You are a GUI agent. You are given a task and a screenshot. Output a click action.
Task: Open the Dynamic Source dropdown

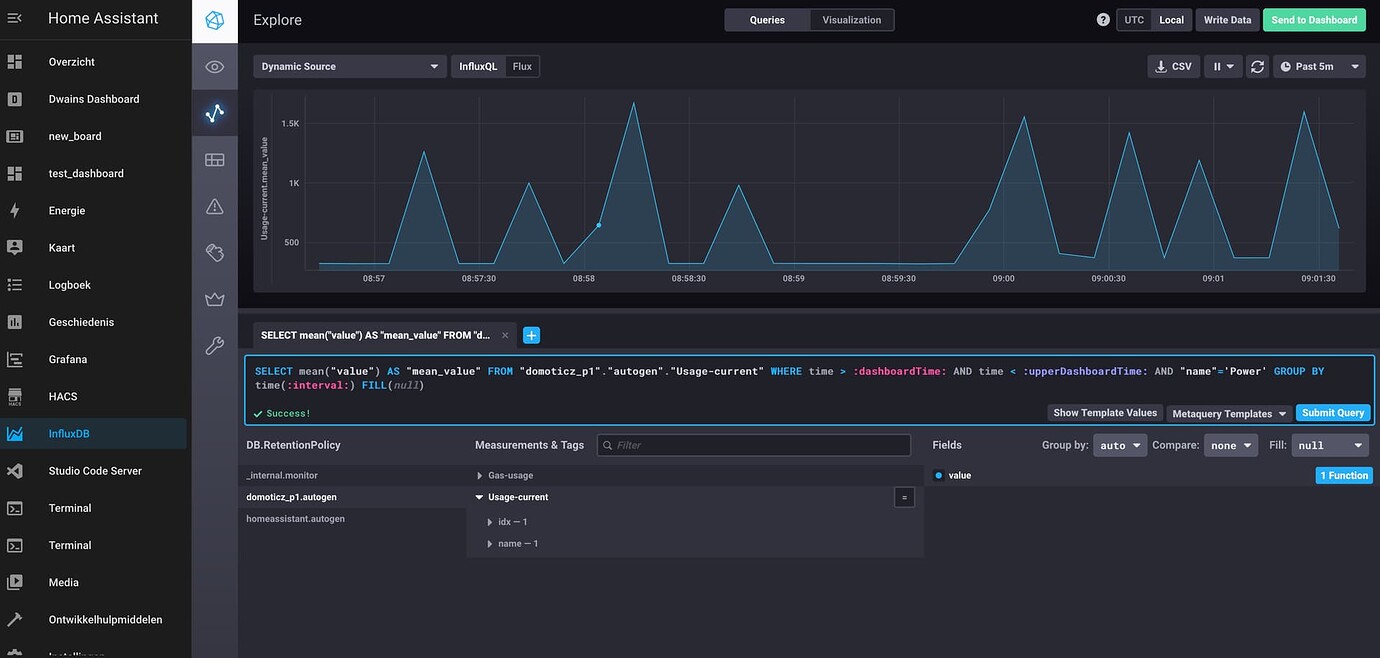point(349,65)
